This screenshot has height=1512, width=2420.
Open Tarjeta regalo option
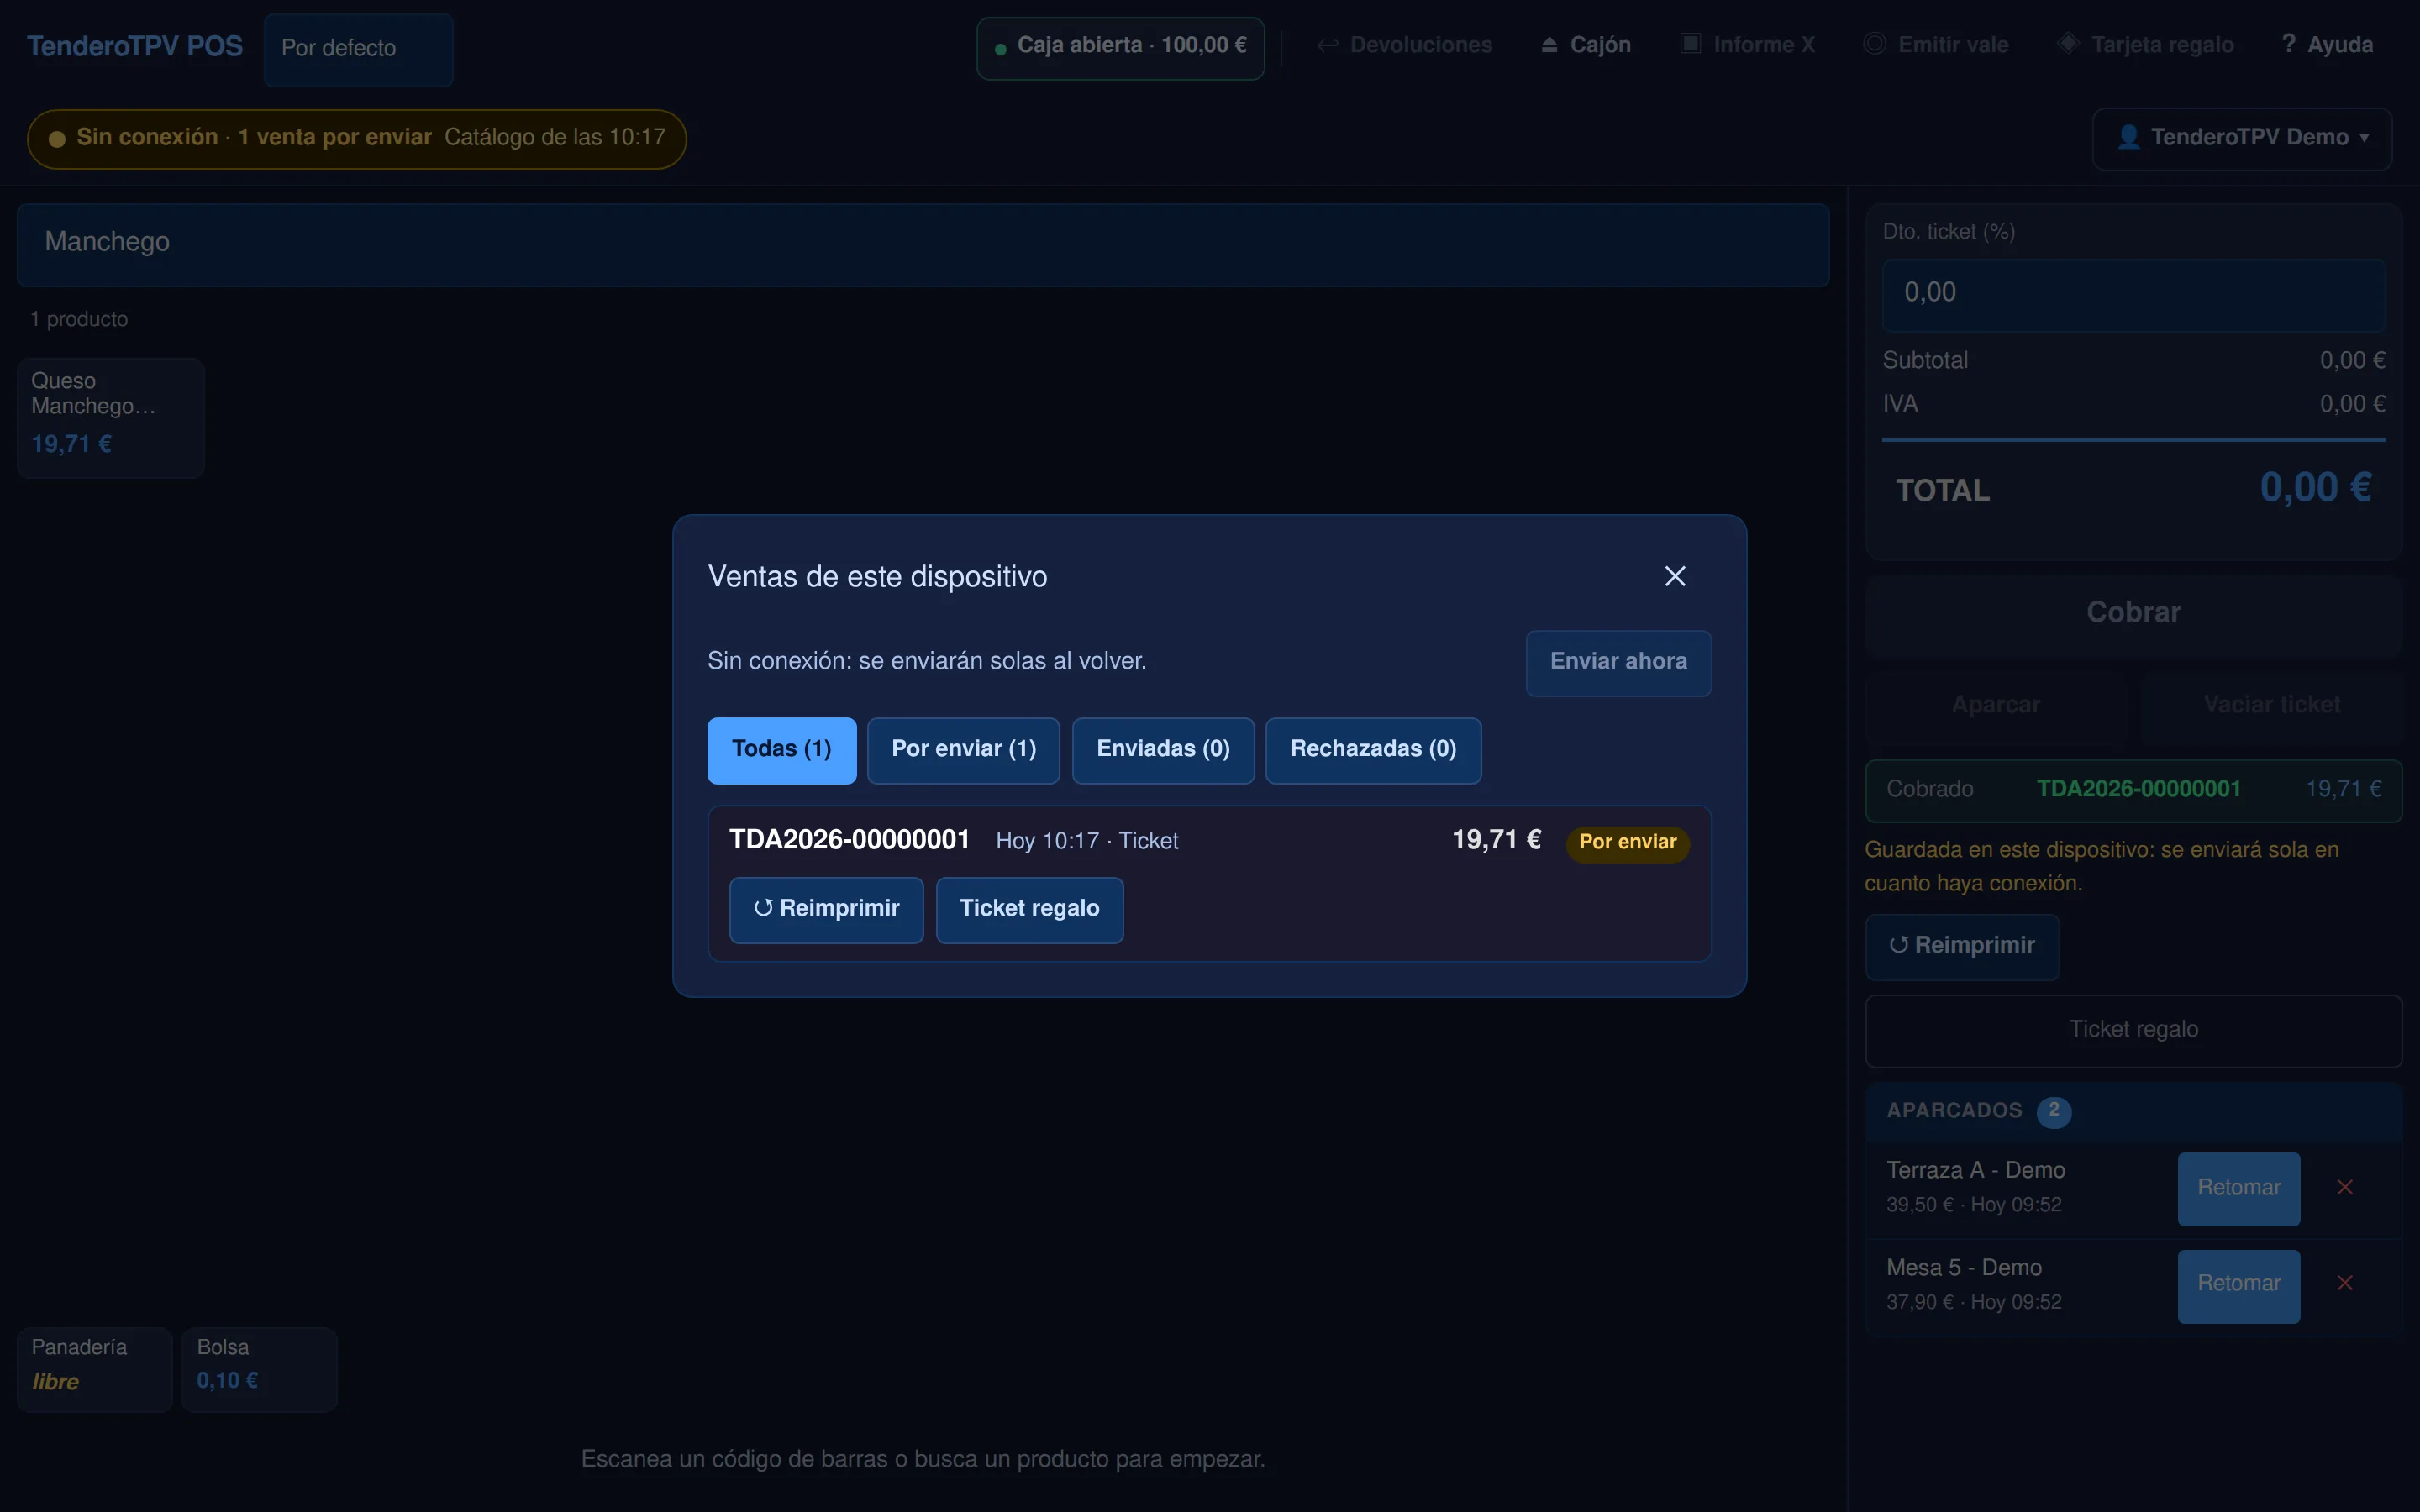click(2146, 45)
